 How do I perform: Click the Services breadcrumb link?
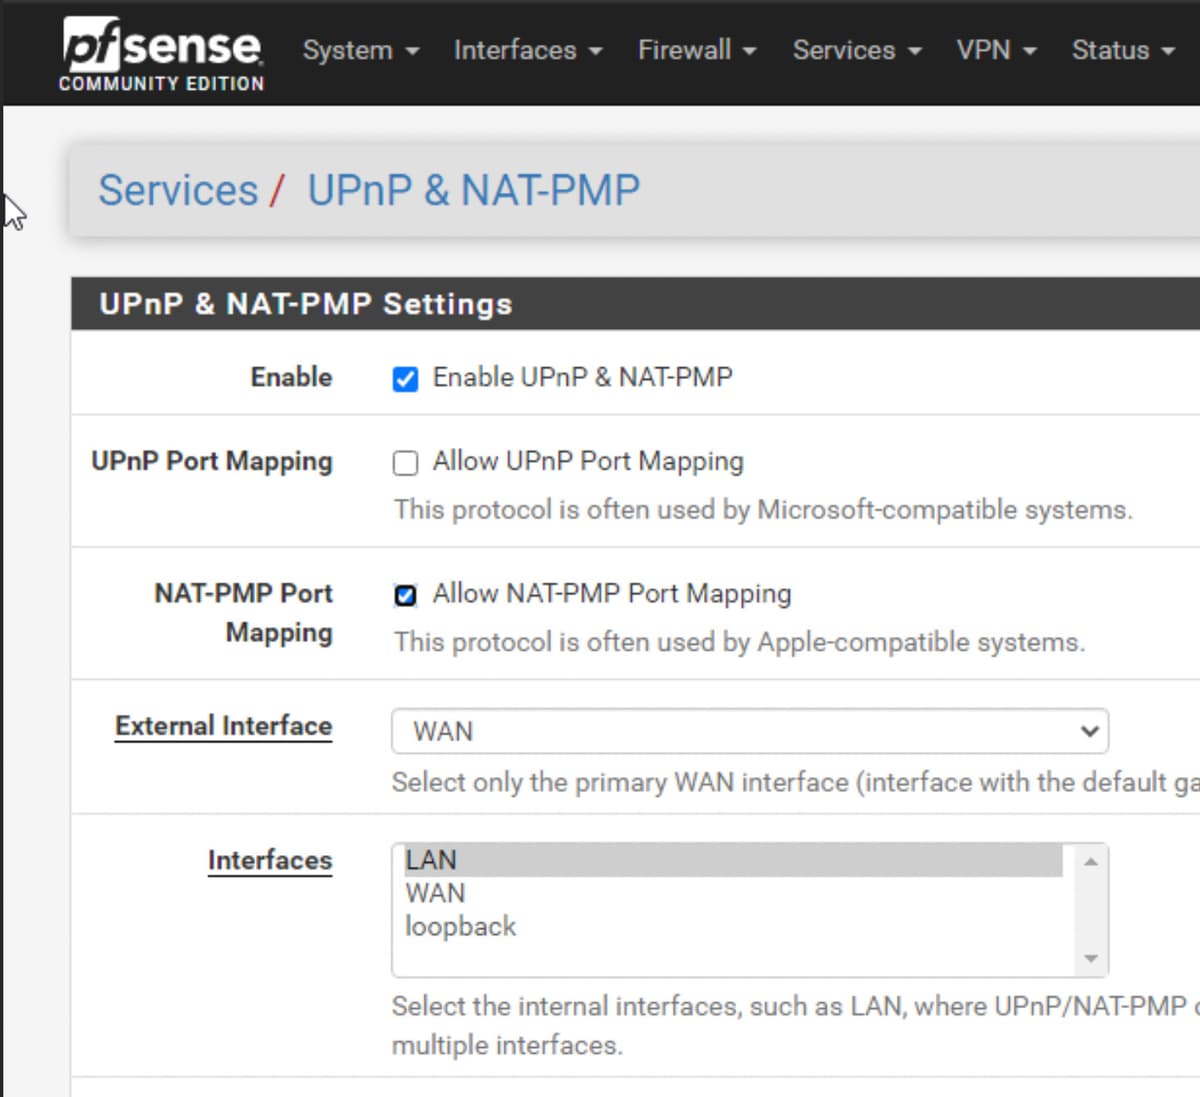[177, 190]
